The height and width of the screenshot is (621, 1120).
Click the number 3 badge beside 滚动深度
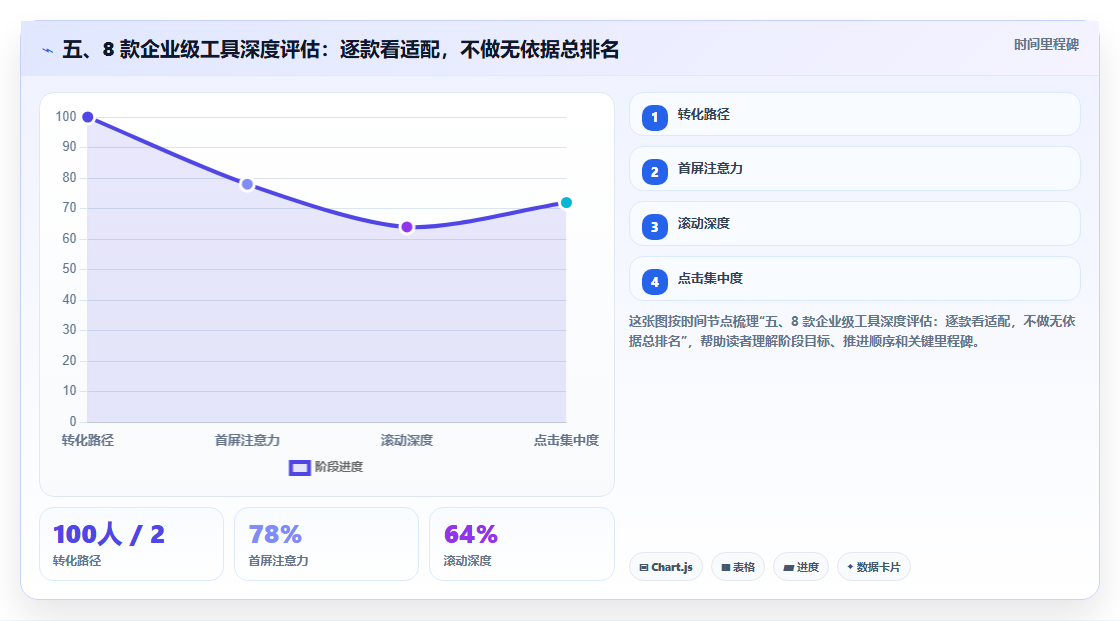(x=654, y=227)
